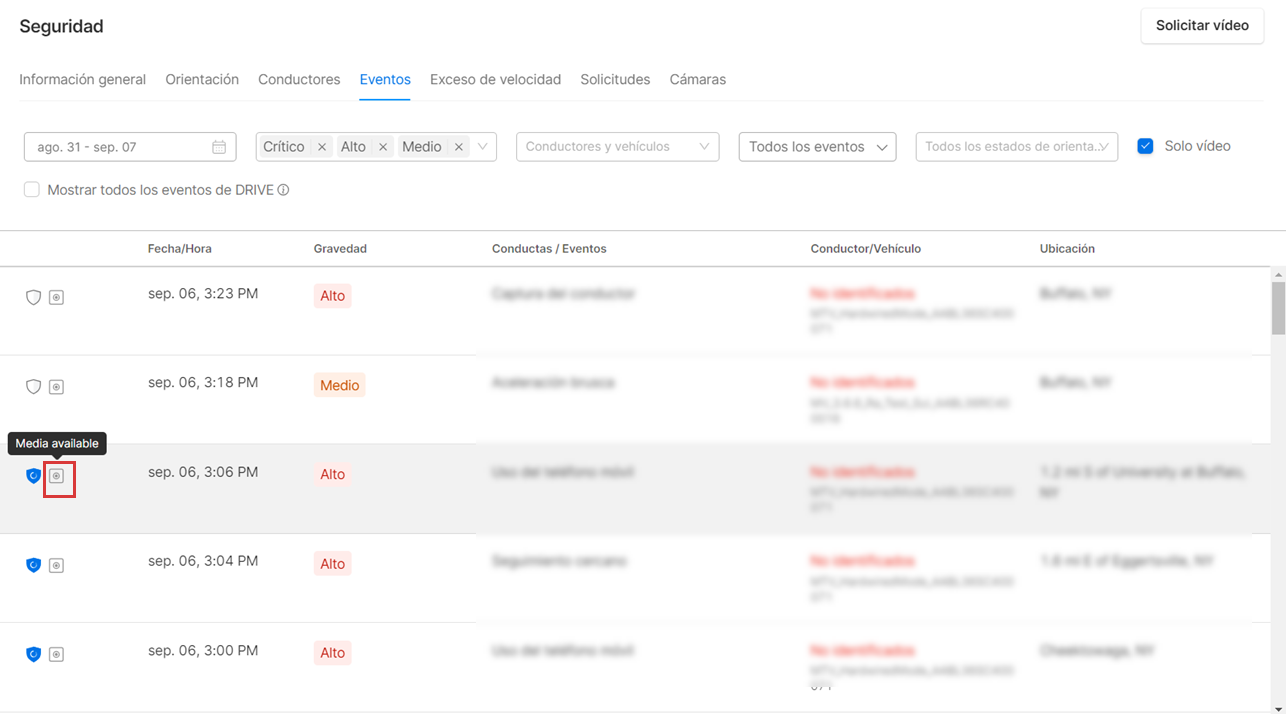Screen dimensions: 1286x714
Task: Expand the orientation status filter dropdown
Action: 1016,147
